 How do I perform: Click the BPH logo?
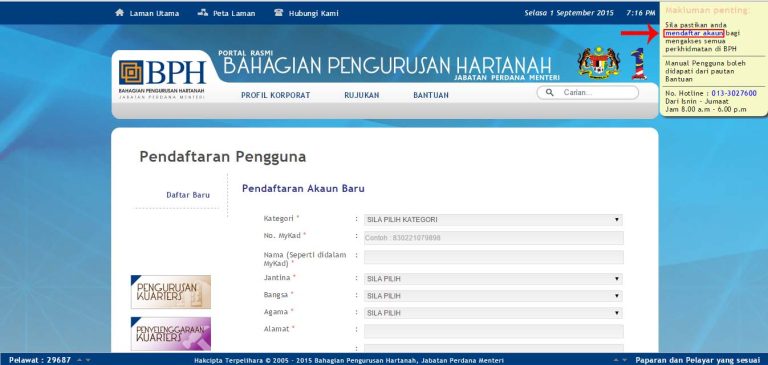(x=162, y=78)
